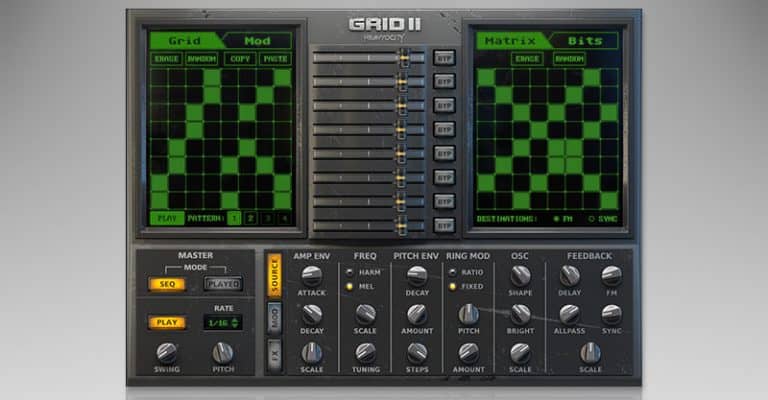Open the MOD vertical tab beside Amp Env
This screenshot has width=768, height=400.
(274, 319)
